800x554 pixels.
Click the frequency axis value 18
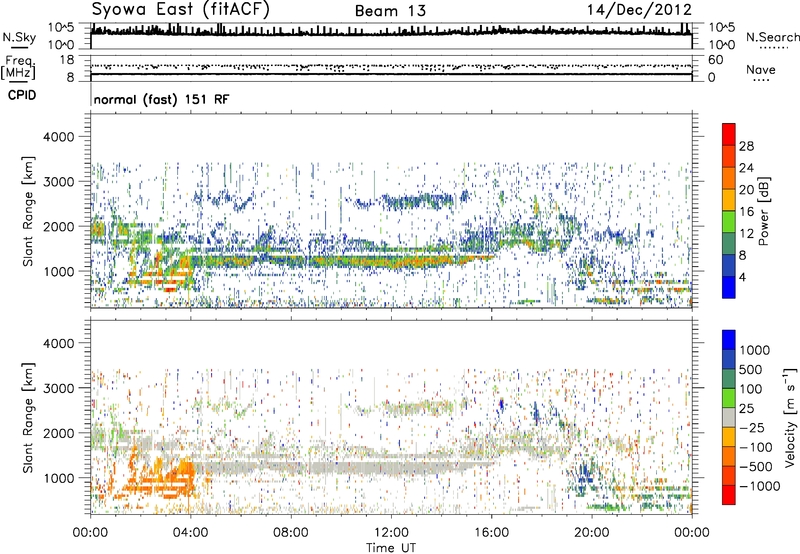point(67,60)
